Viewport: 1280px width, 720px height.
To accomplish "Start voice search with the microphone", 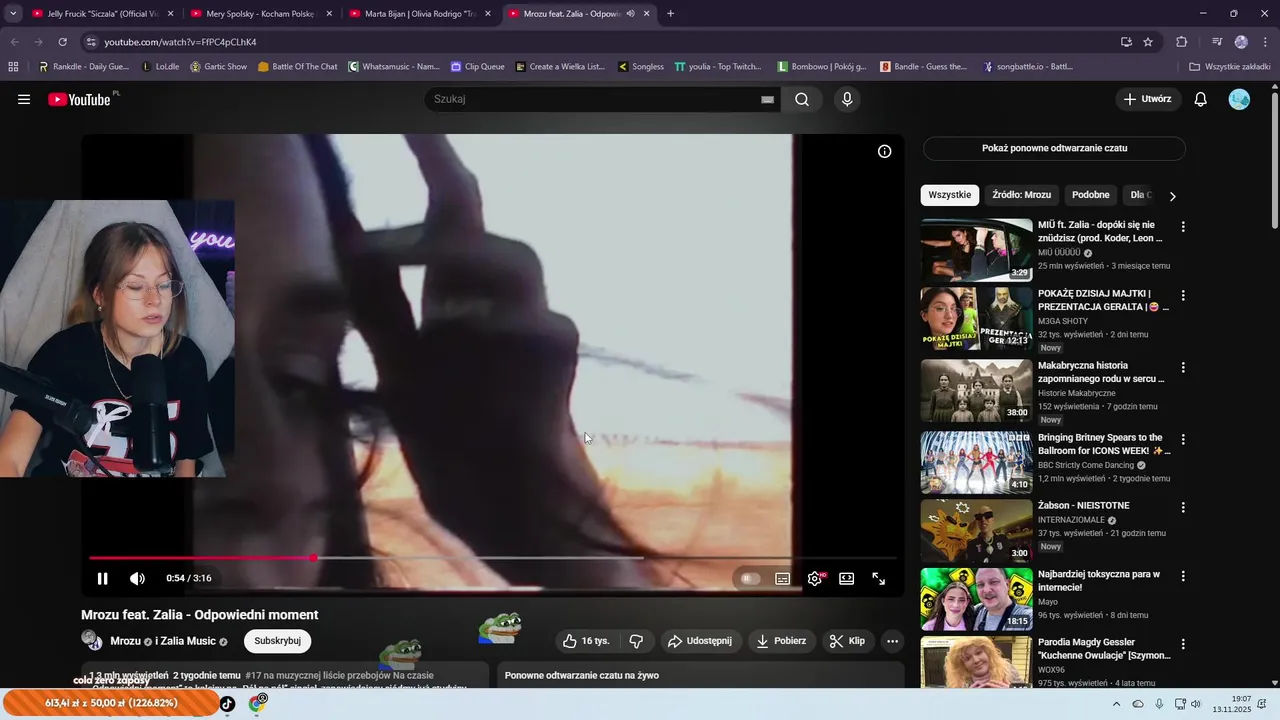I will coord(847,99).
